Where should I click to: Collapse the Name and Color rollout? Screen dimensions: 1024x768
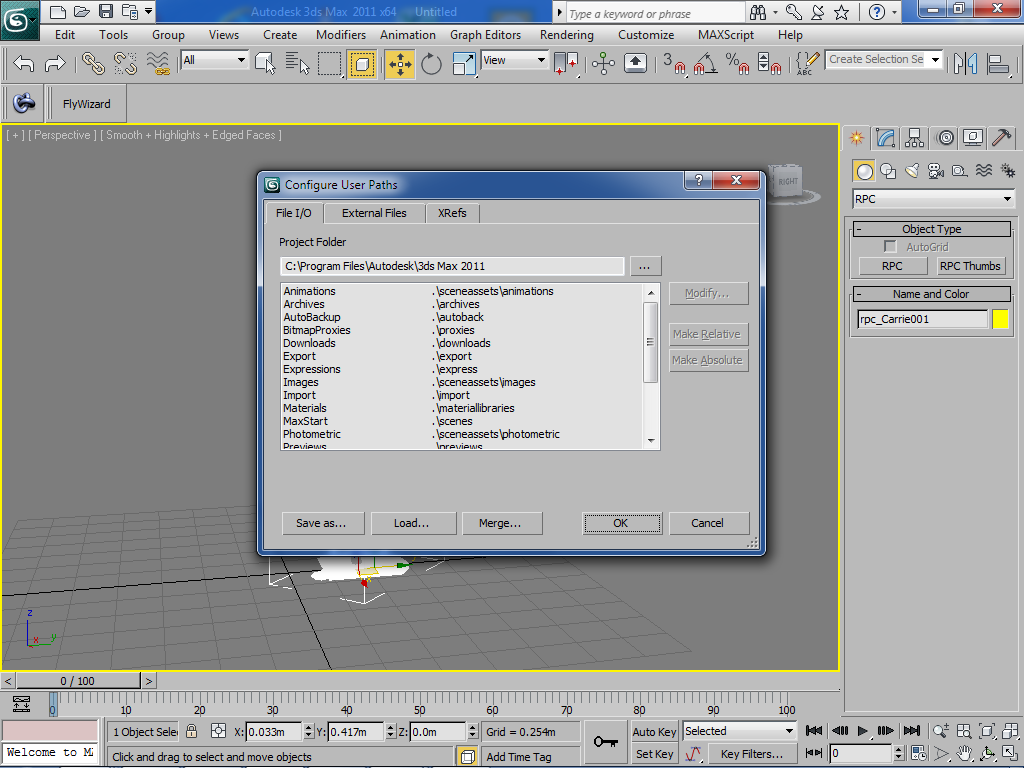931,294
